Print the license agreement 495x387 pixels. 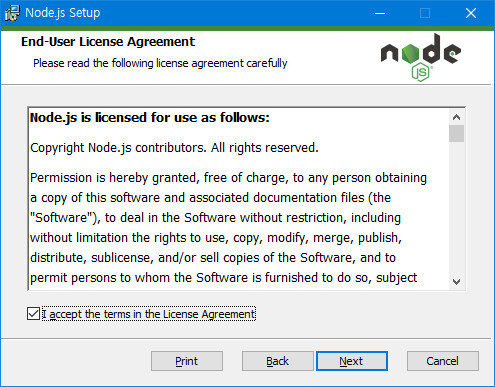pos(187,361)
